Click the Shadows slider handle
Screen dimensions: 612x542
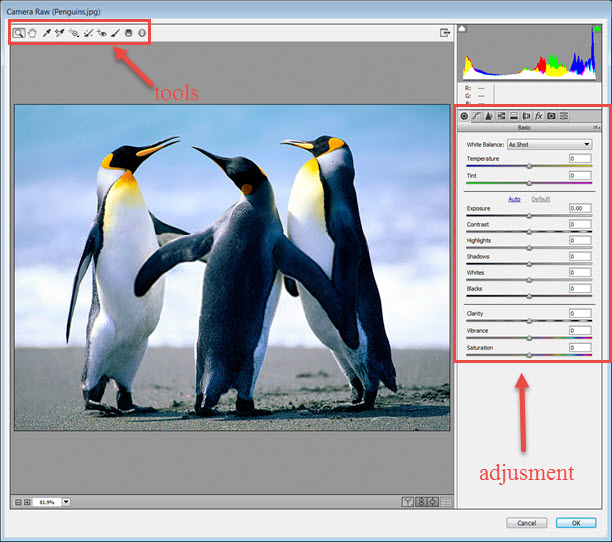[529, 264]
